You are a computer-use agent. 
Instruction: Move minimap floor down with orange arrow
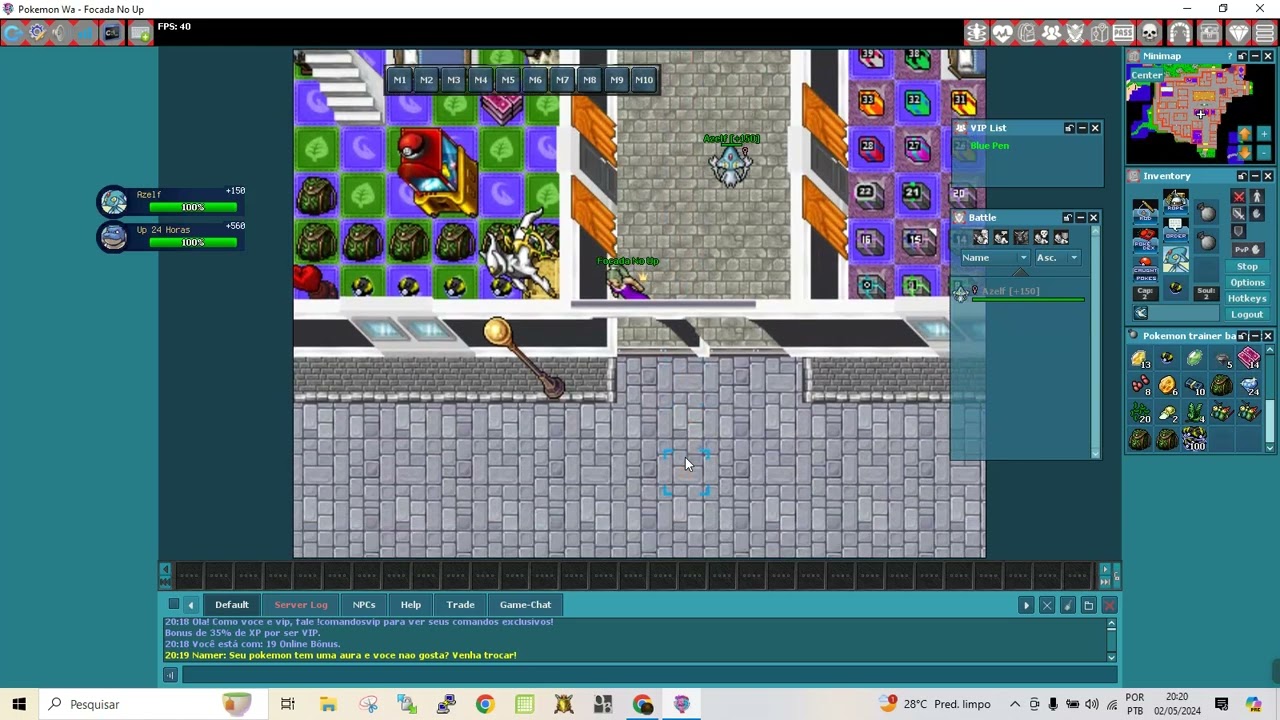coord(1245,153)
